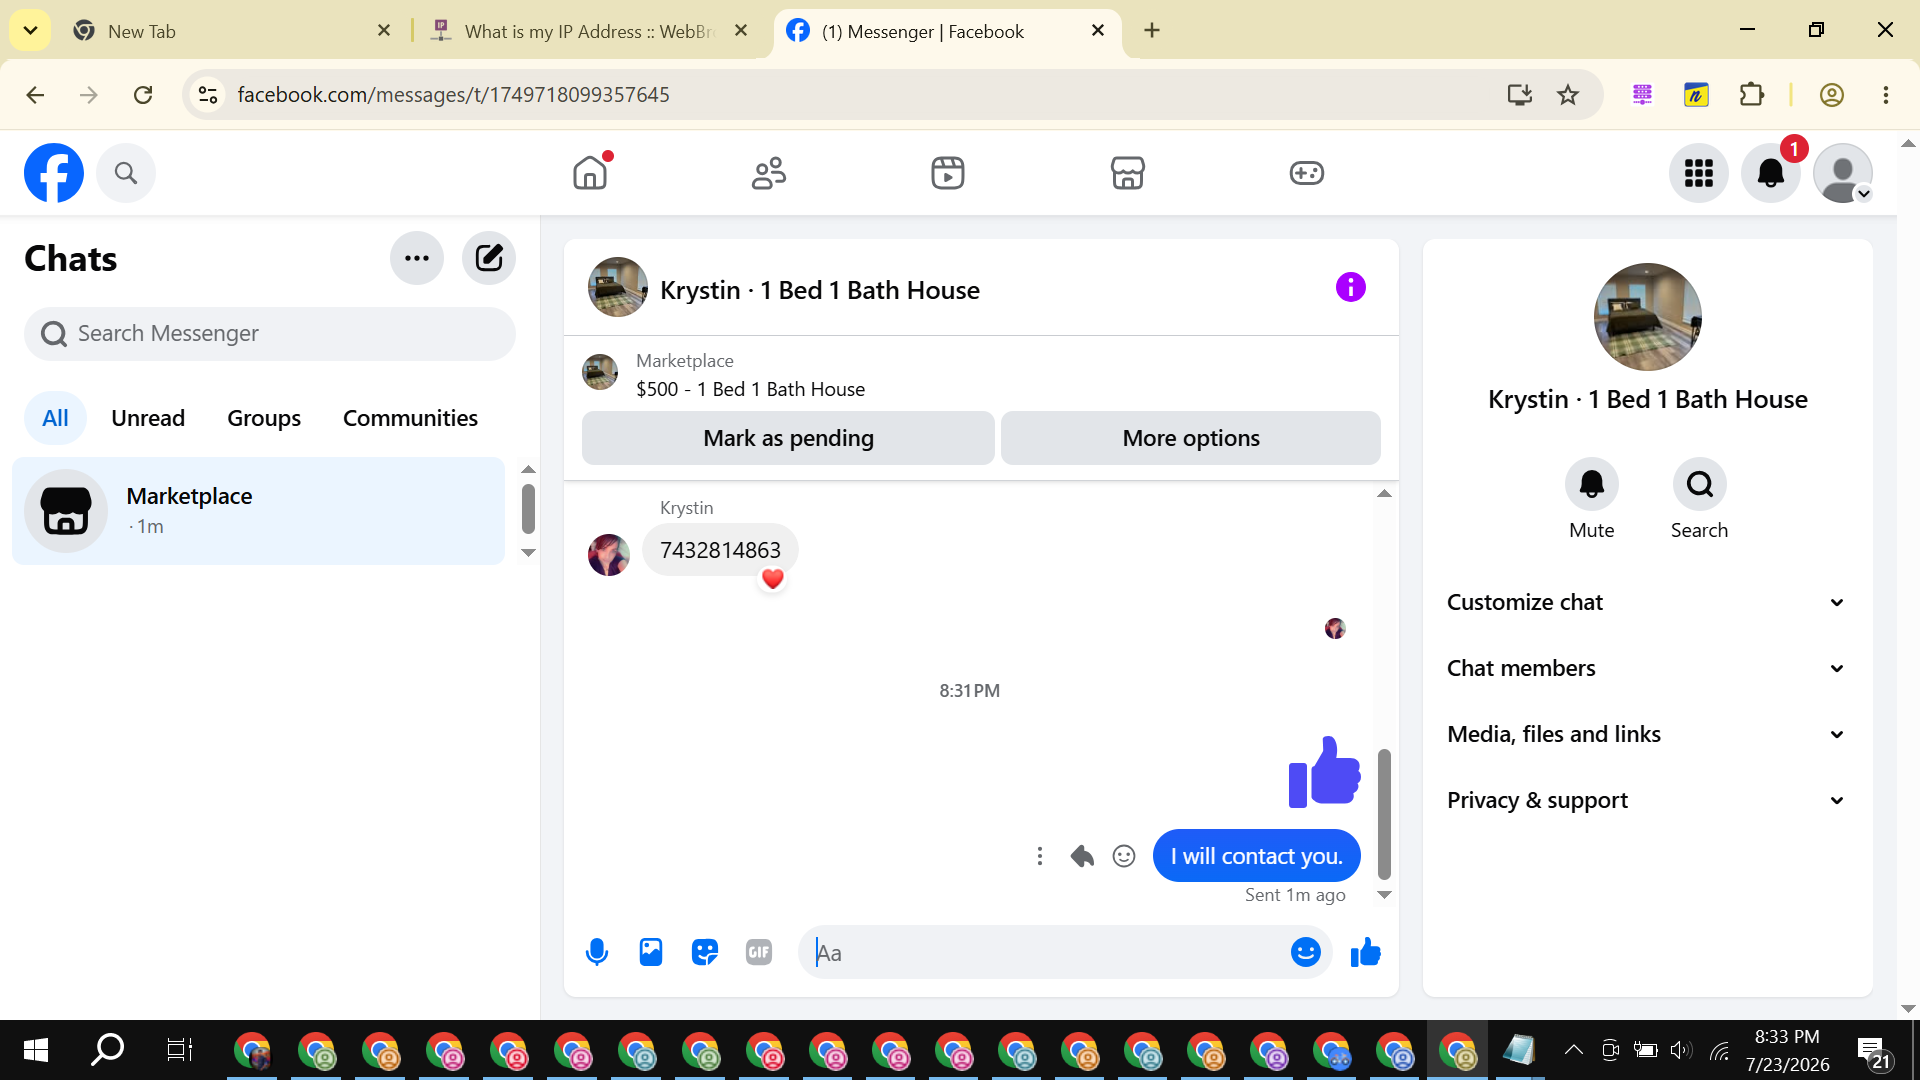Open the Windows notification center
This screenshot has width=1920, height=1080.
click(x=1874, y=1051)
